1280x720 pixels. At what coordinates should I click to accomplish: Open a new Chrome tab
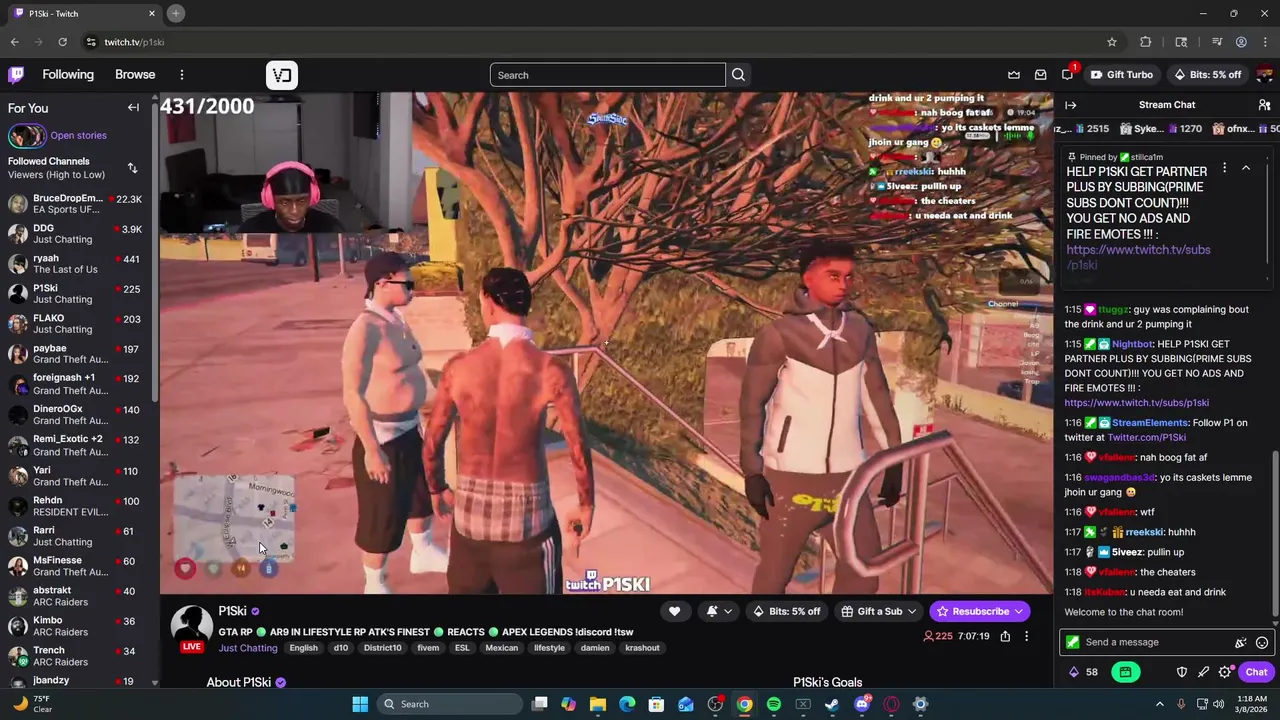point(175,13)
